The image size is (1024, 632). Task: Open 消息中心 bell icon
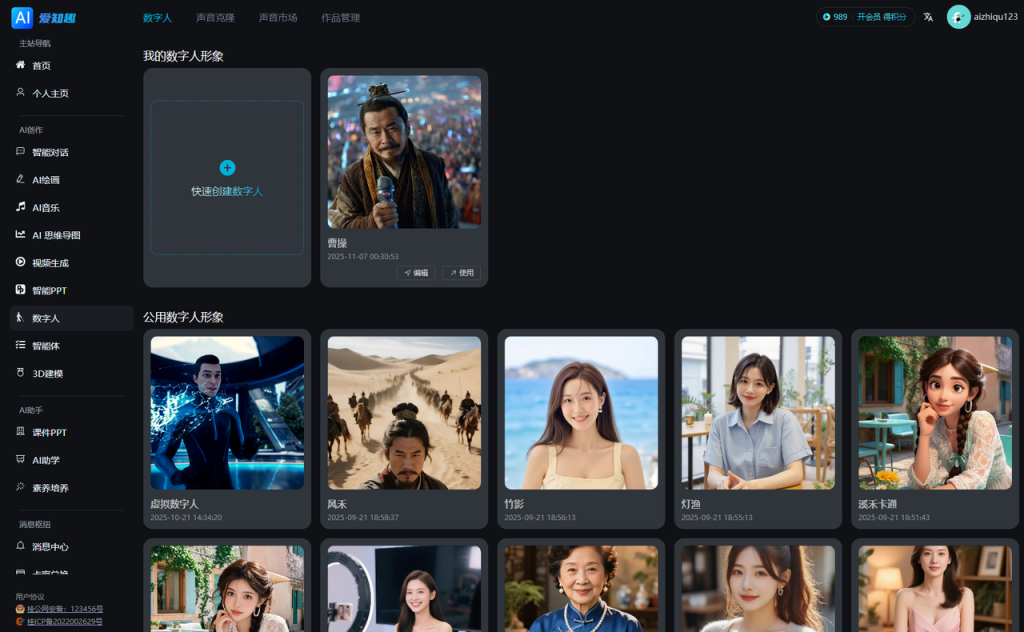click(x=20, y=546)
